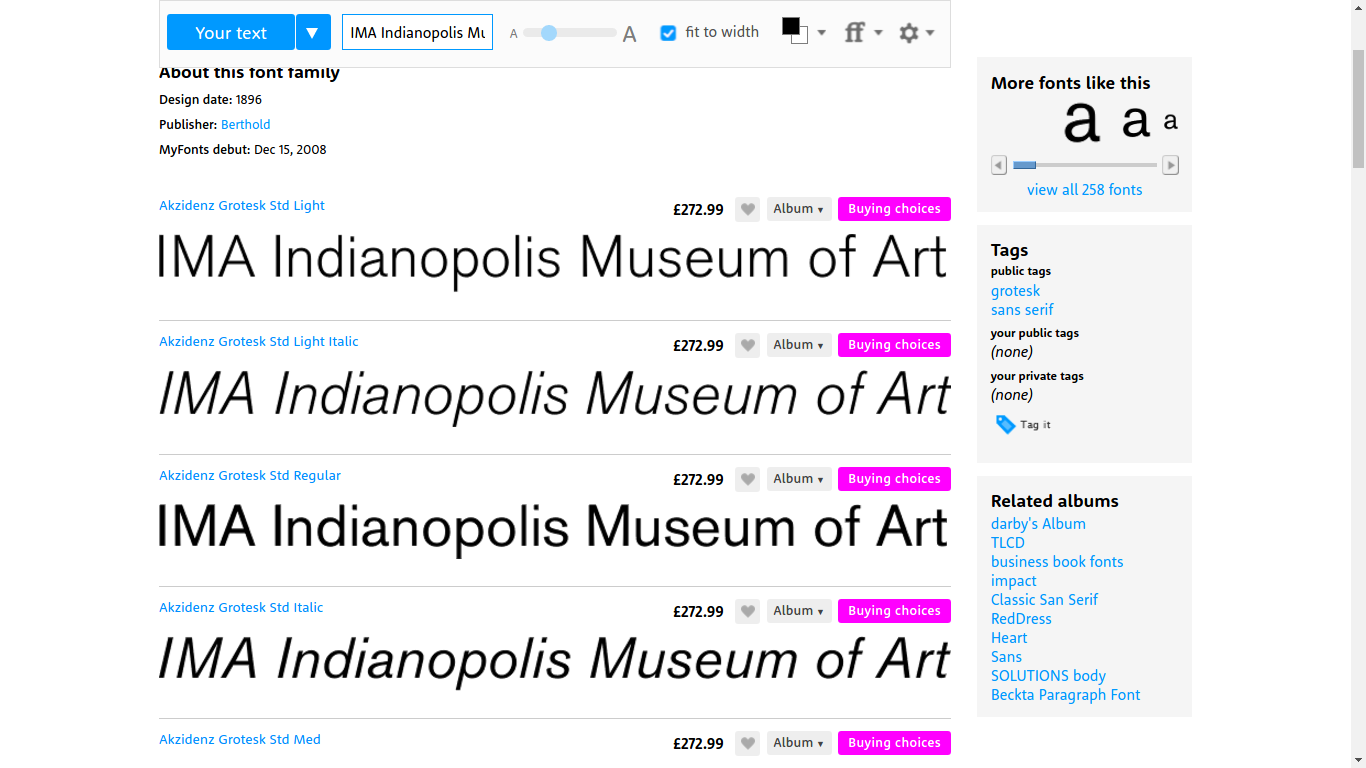Click the blue Your text button
Screen dimensions: 1366x768
(231, 33)
